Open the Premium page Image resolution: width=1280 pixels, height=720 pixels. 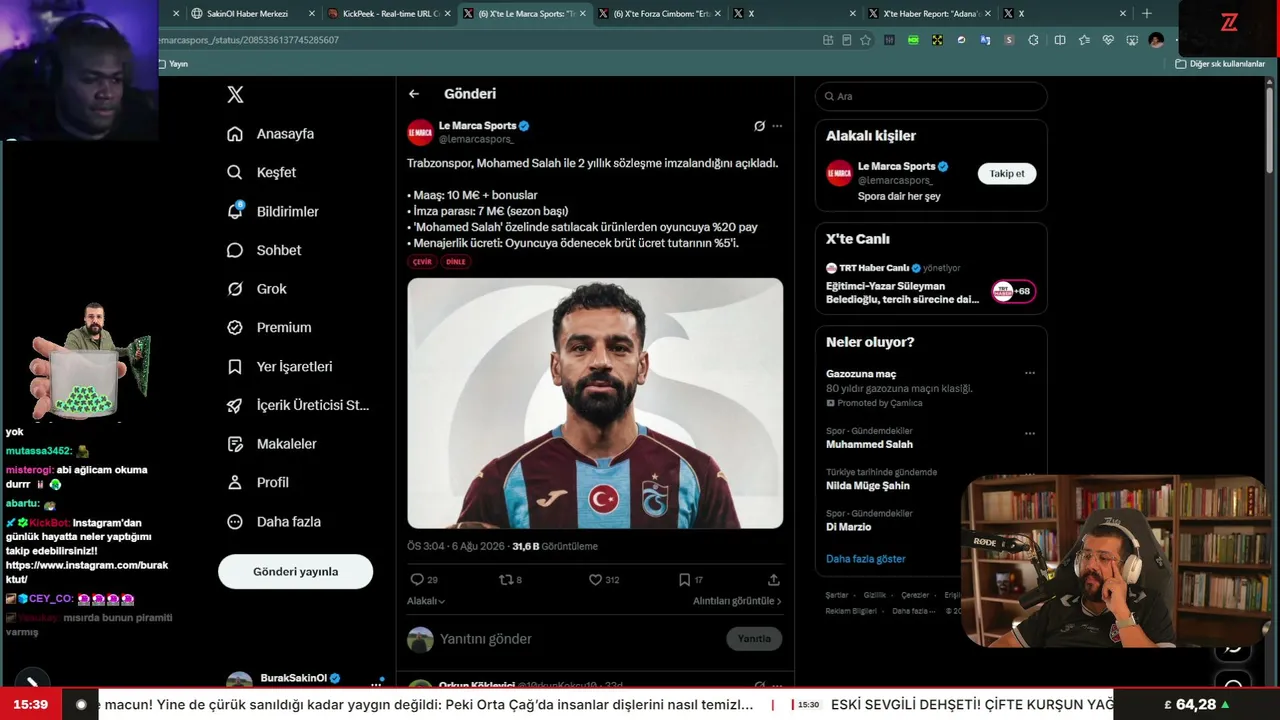269,327
